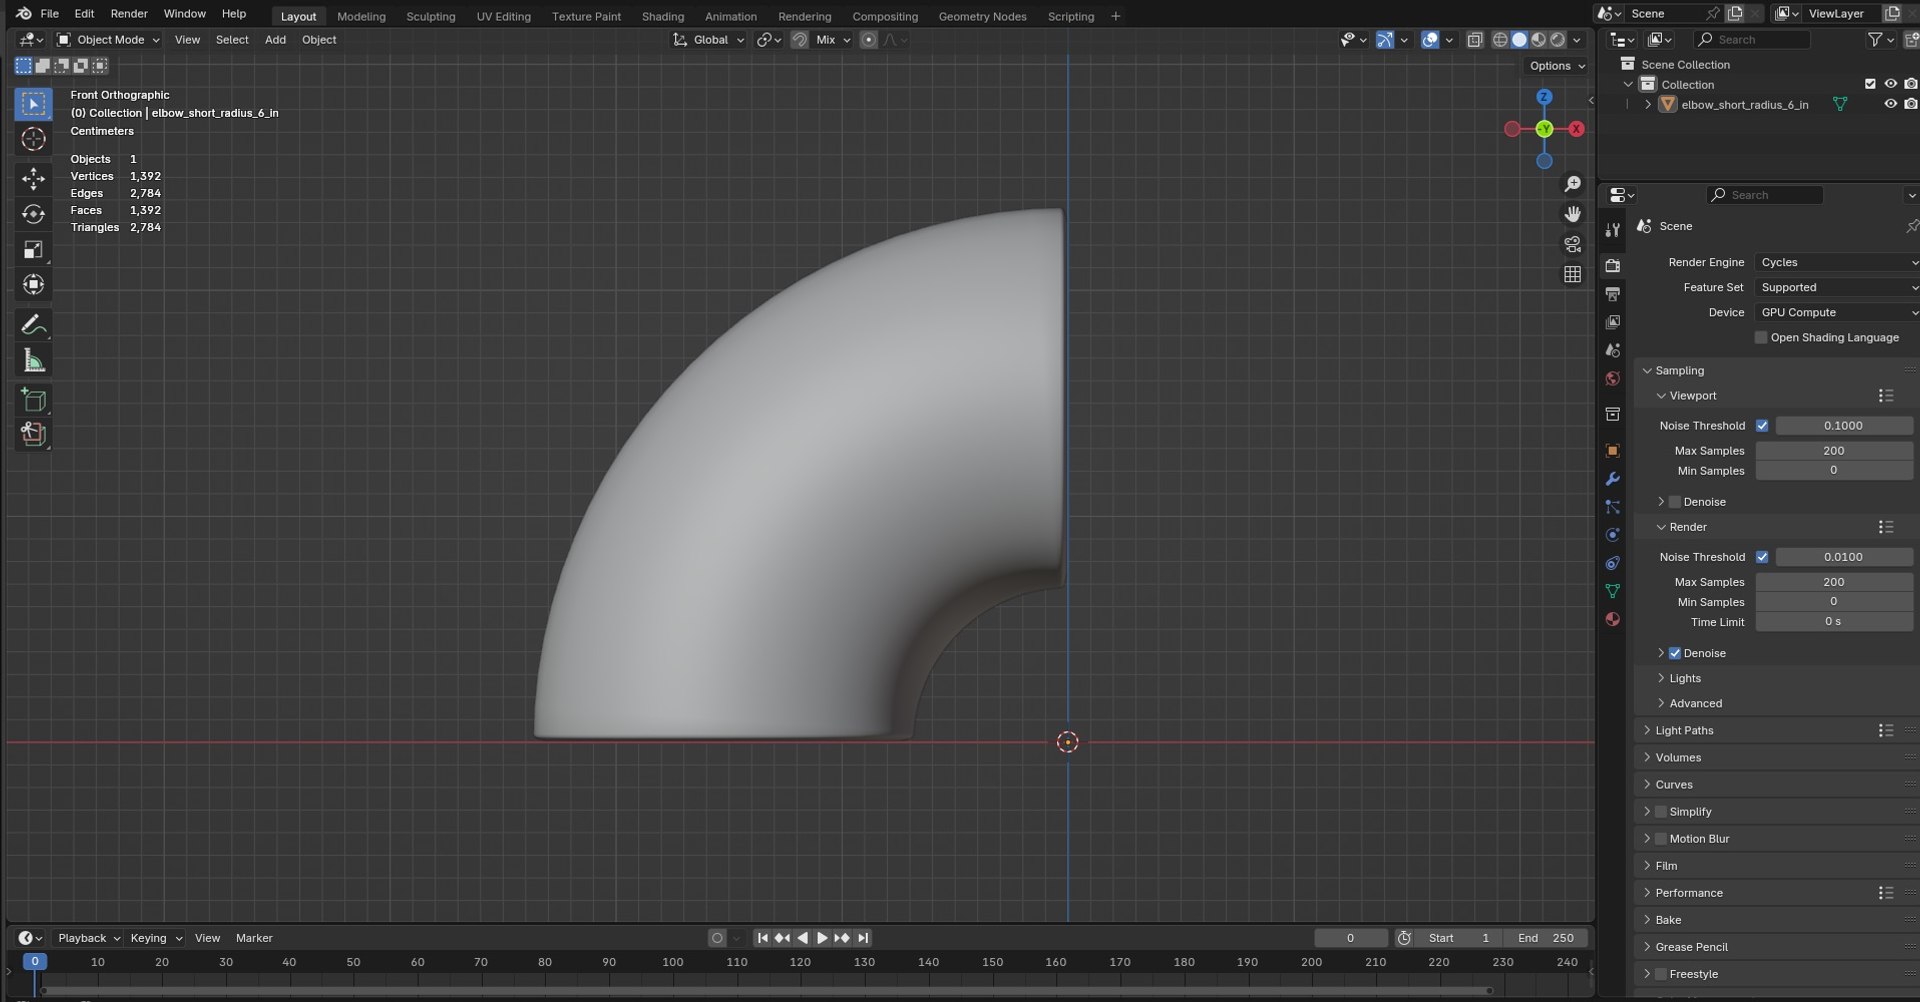Switch to Solid viewport shading
The height and width of the screenshot is (1002, 1920).
pos(1519,40)
